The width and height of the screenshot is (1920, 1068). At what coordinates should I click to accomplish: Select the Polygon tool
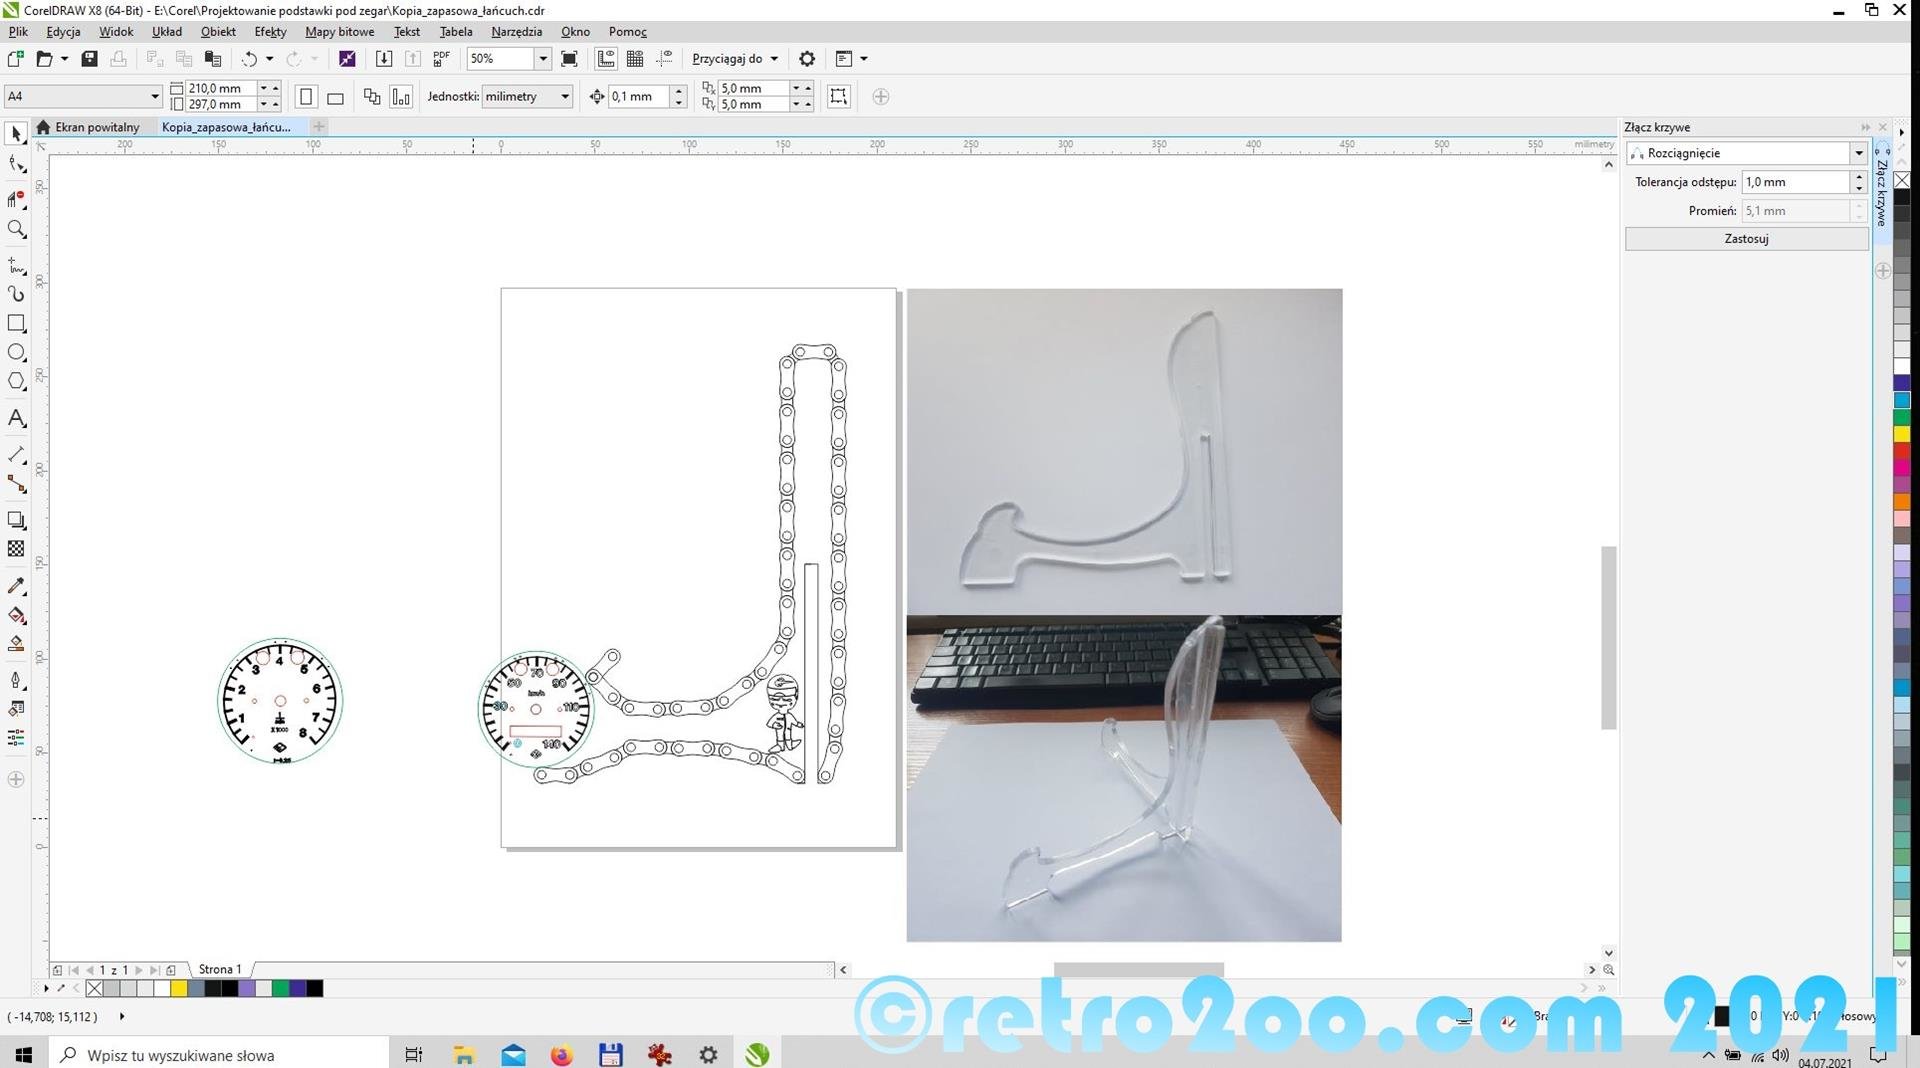click(x=16, y=381)
